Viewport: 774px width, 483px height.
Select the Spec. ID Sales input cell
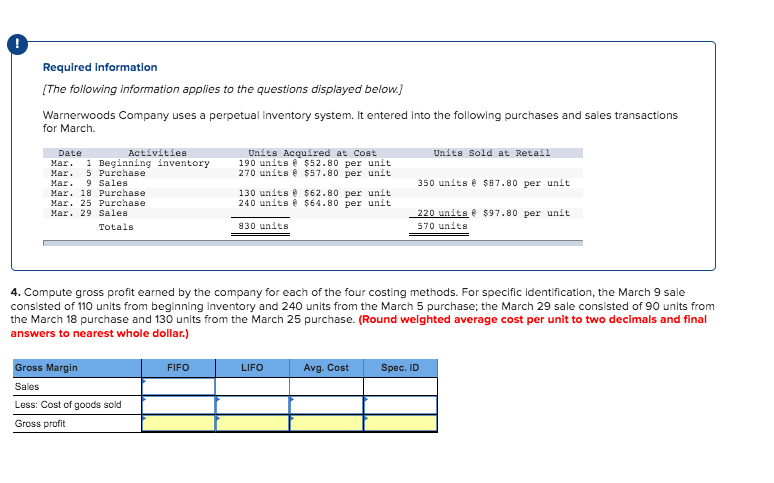(x=400, y=386)
